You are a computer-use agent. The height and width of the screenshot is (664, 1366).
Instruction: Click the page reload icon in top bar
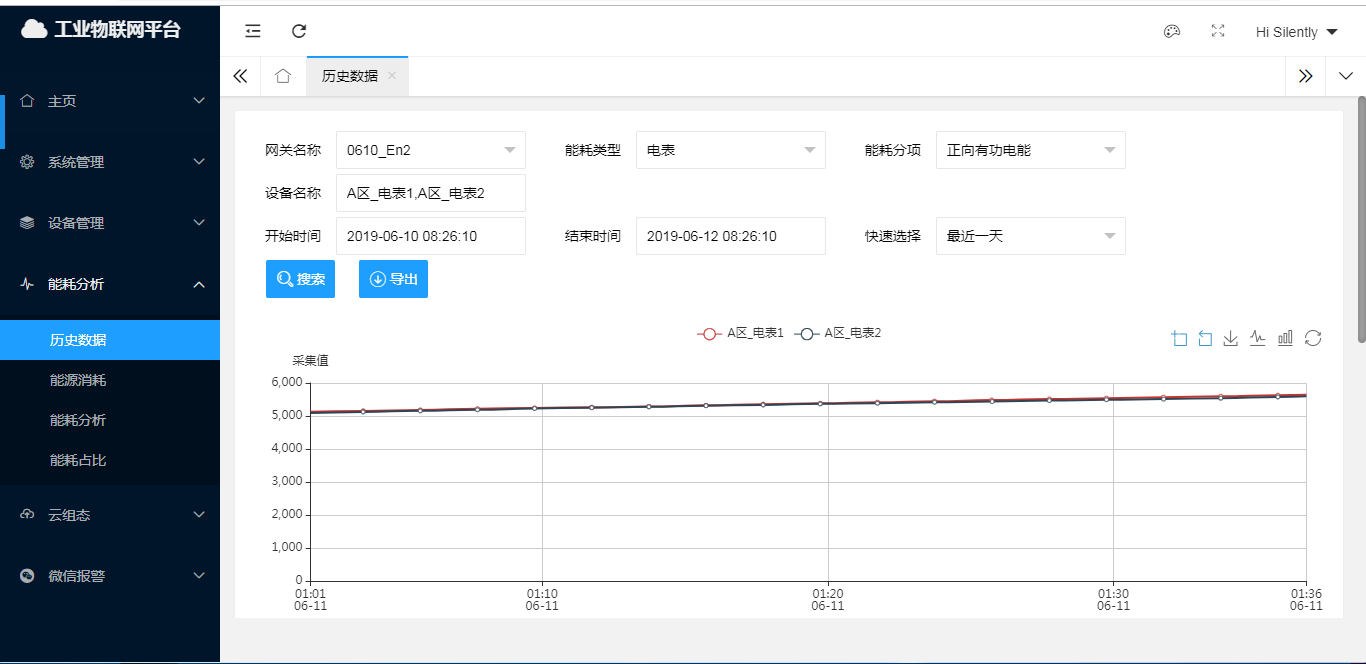pos(299,31)
